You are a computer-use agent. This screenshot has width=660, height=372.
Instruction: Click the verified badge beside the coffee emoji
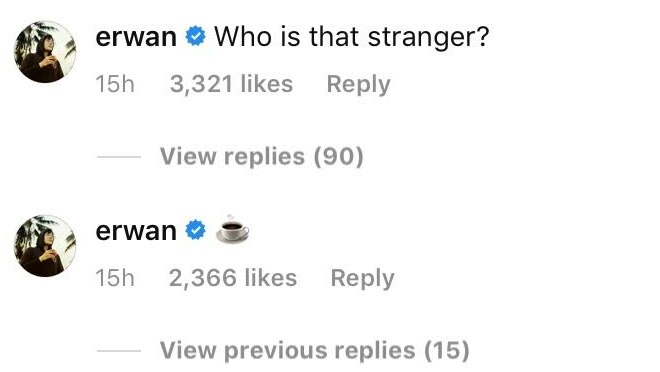196,230
